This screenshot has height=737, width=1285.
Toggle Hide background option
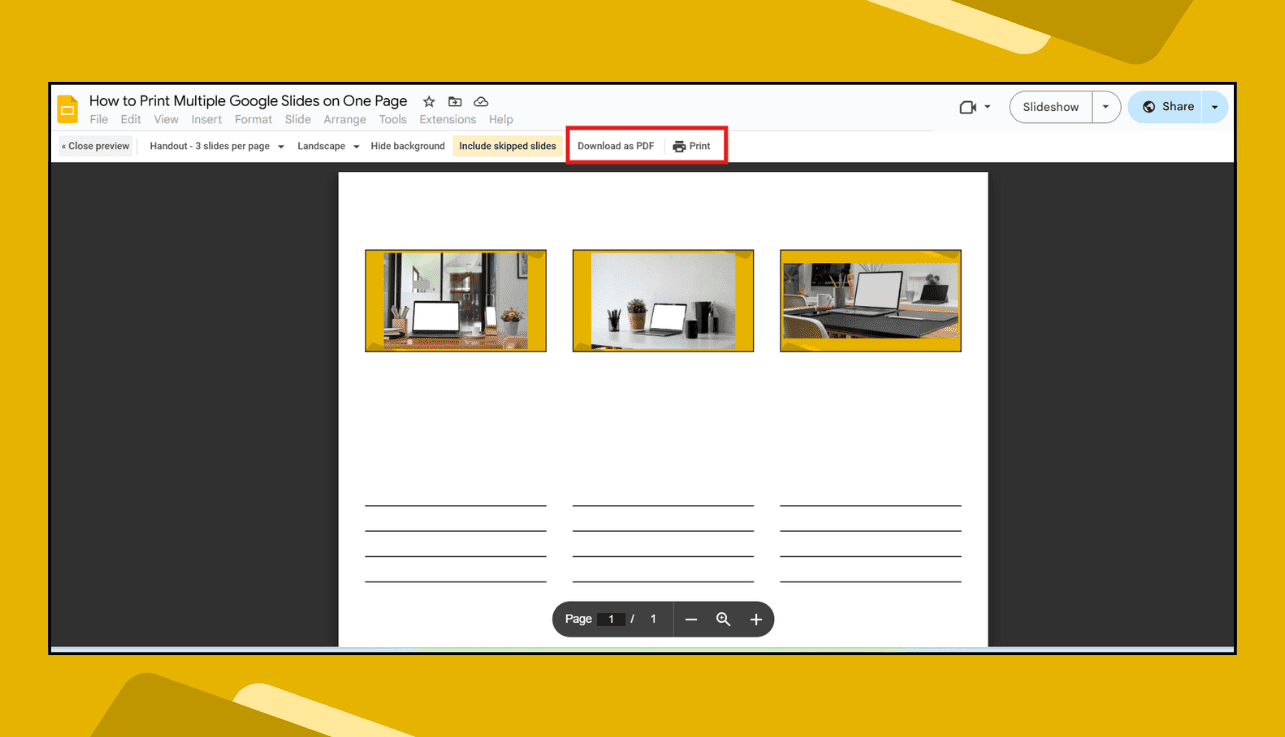pos(407,145)
